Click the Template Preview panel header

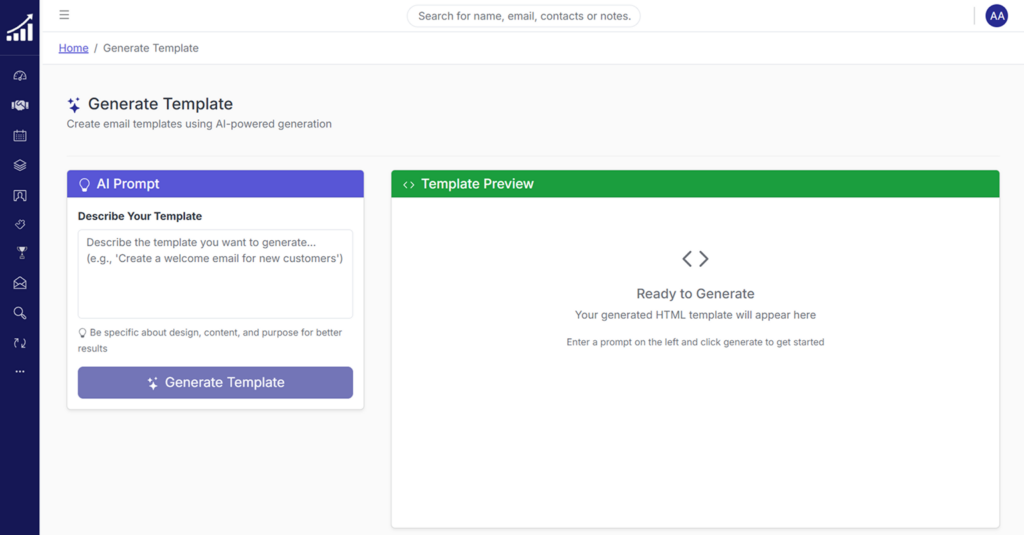[695, 184]
